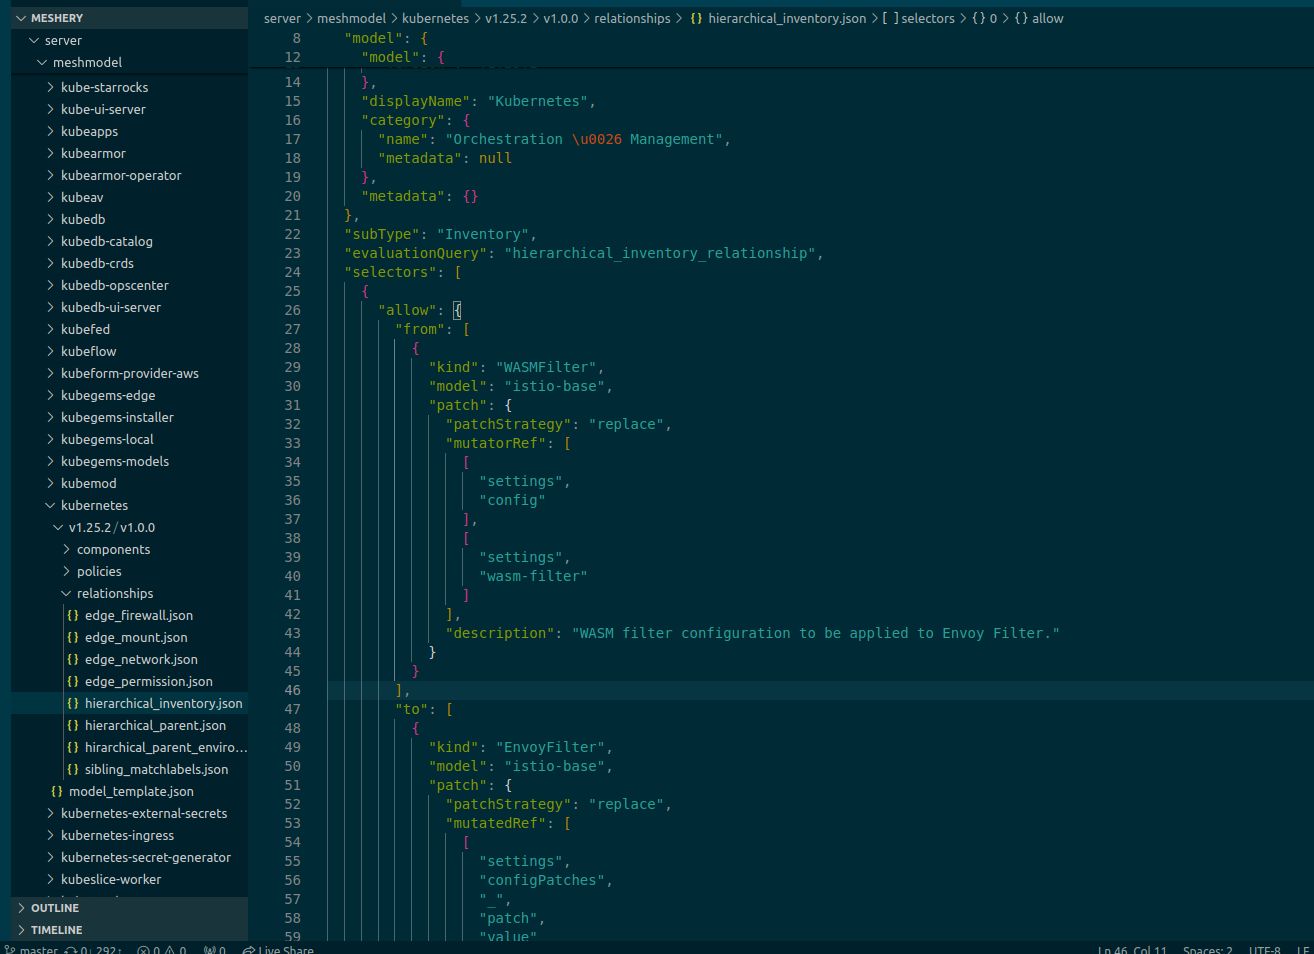Collapse the kubernetes folder

tap(50, 505)
